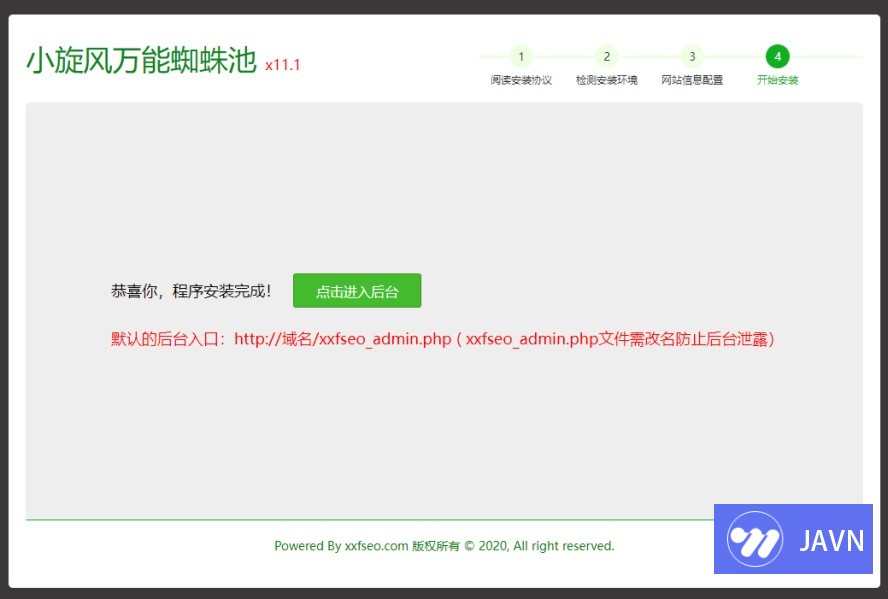Click the JAVN watermark text
Viewport: 888px width, 599px height.
[x=831, y=541]
